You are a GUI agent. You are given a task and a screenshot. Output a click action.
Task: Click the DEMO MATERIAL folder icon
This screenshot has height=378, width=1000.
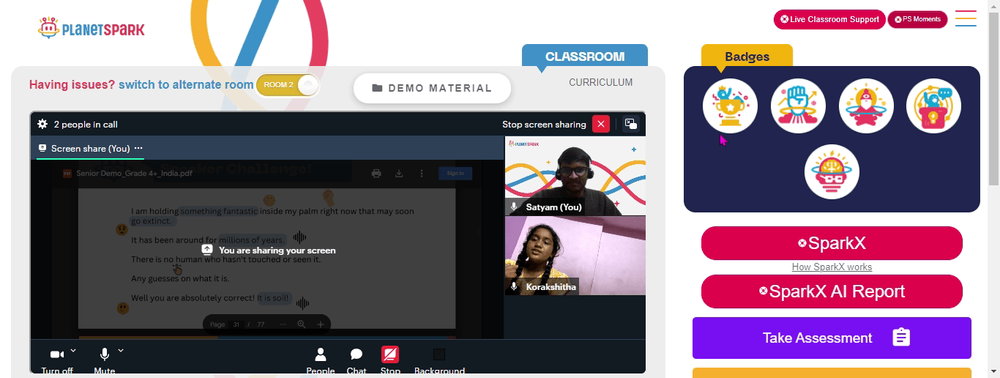[377, 88]
